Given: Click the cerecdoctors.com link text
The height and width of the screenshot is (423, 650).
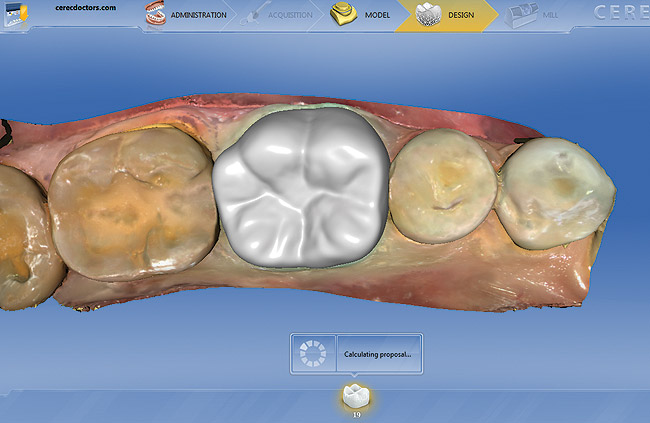Looking at the screenshot, I should coord(86,7).
